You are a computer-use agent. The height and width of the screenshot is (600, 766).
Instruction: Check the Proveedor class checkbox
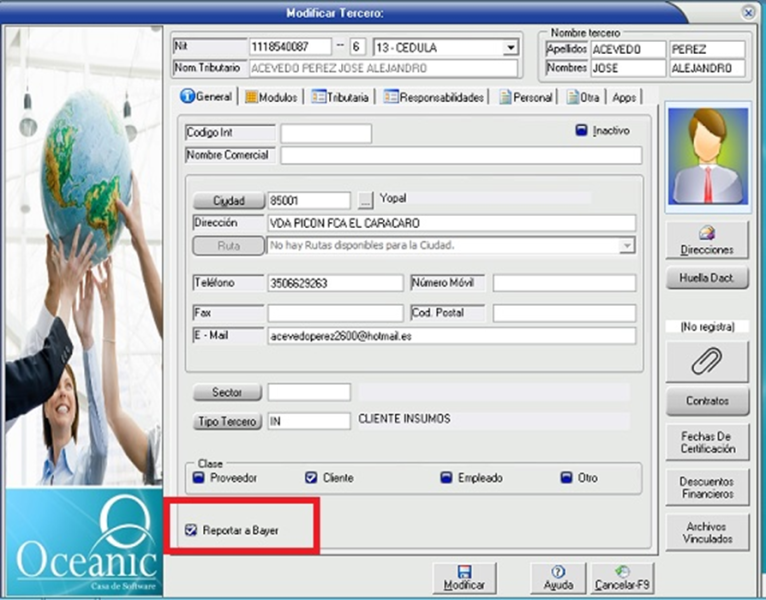coord(198,478)
